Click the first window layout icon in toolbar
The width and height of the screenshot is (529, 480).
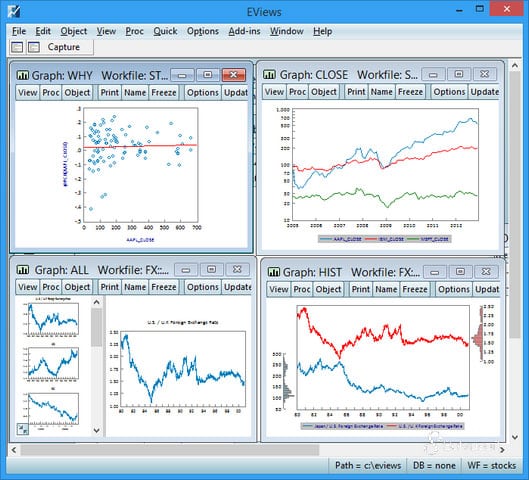point(17,47)
